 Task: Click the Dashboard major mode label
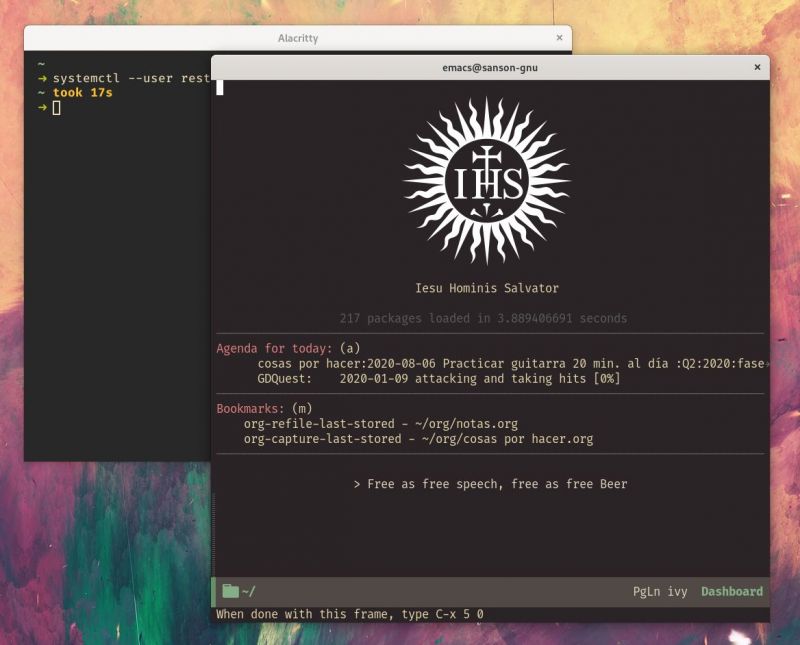(x=732, y=591)
